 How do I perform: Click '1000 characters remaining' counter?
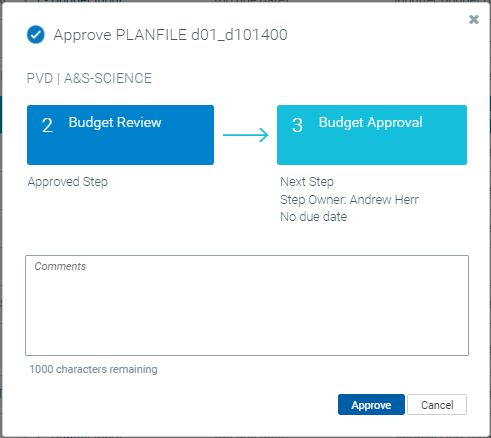(93, 369)
